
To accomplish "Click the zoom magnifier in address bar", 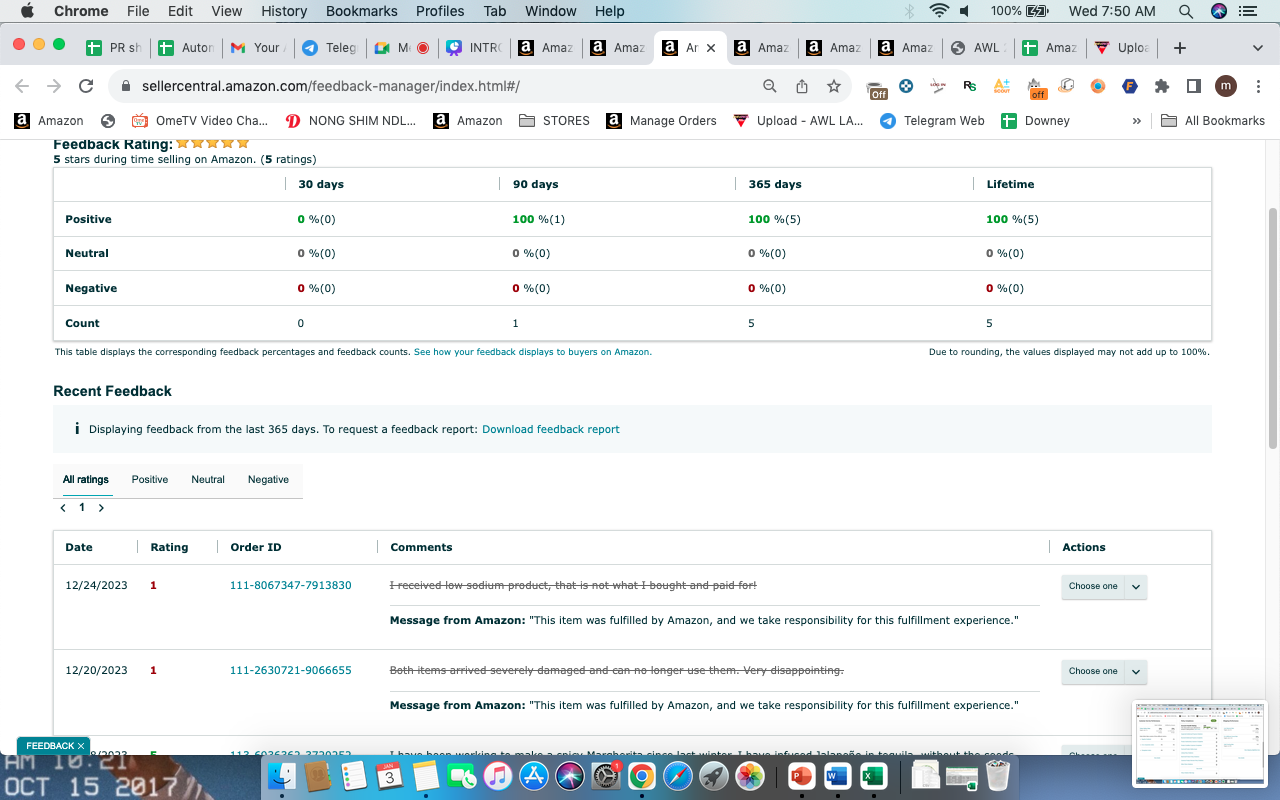I will (x=770, y=86).
